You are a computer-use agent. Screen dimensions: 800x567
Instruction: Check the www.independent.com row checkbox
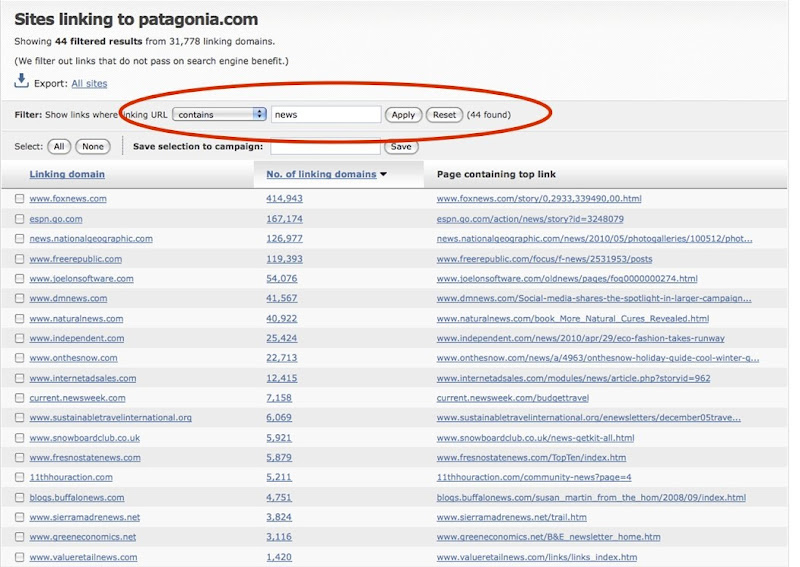click(19, 338)
